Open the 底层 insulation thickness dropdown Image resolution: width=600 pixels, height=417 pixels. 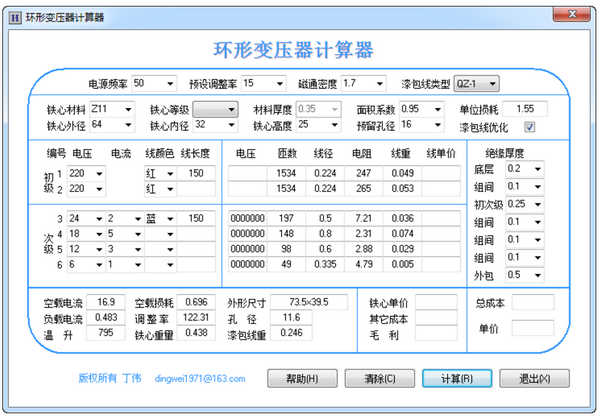pyautogui.click(x=538, y=169)
